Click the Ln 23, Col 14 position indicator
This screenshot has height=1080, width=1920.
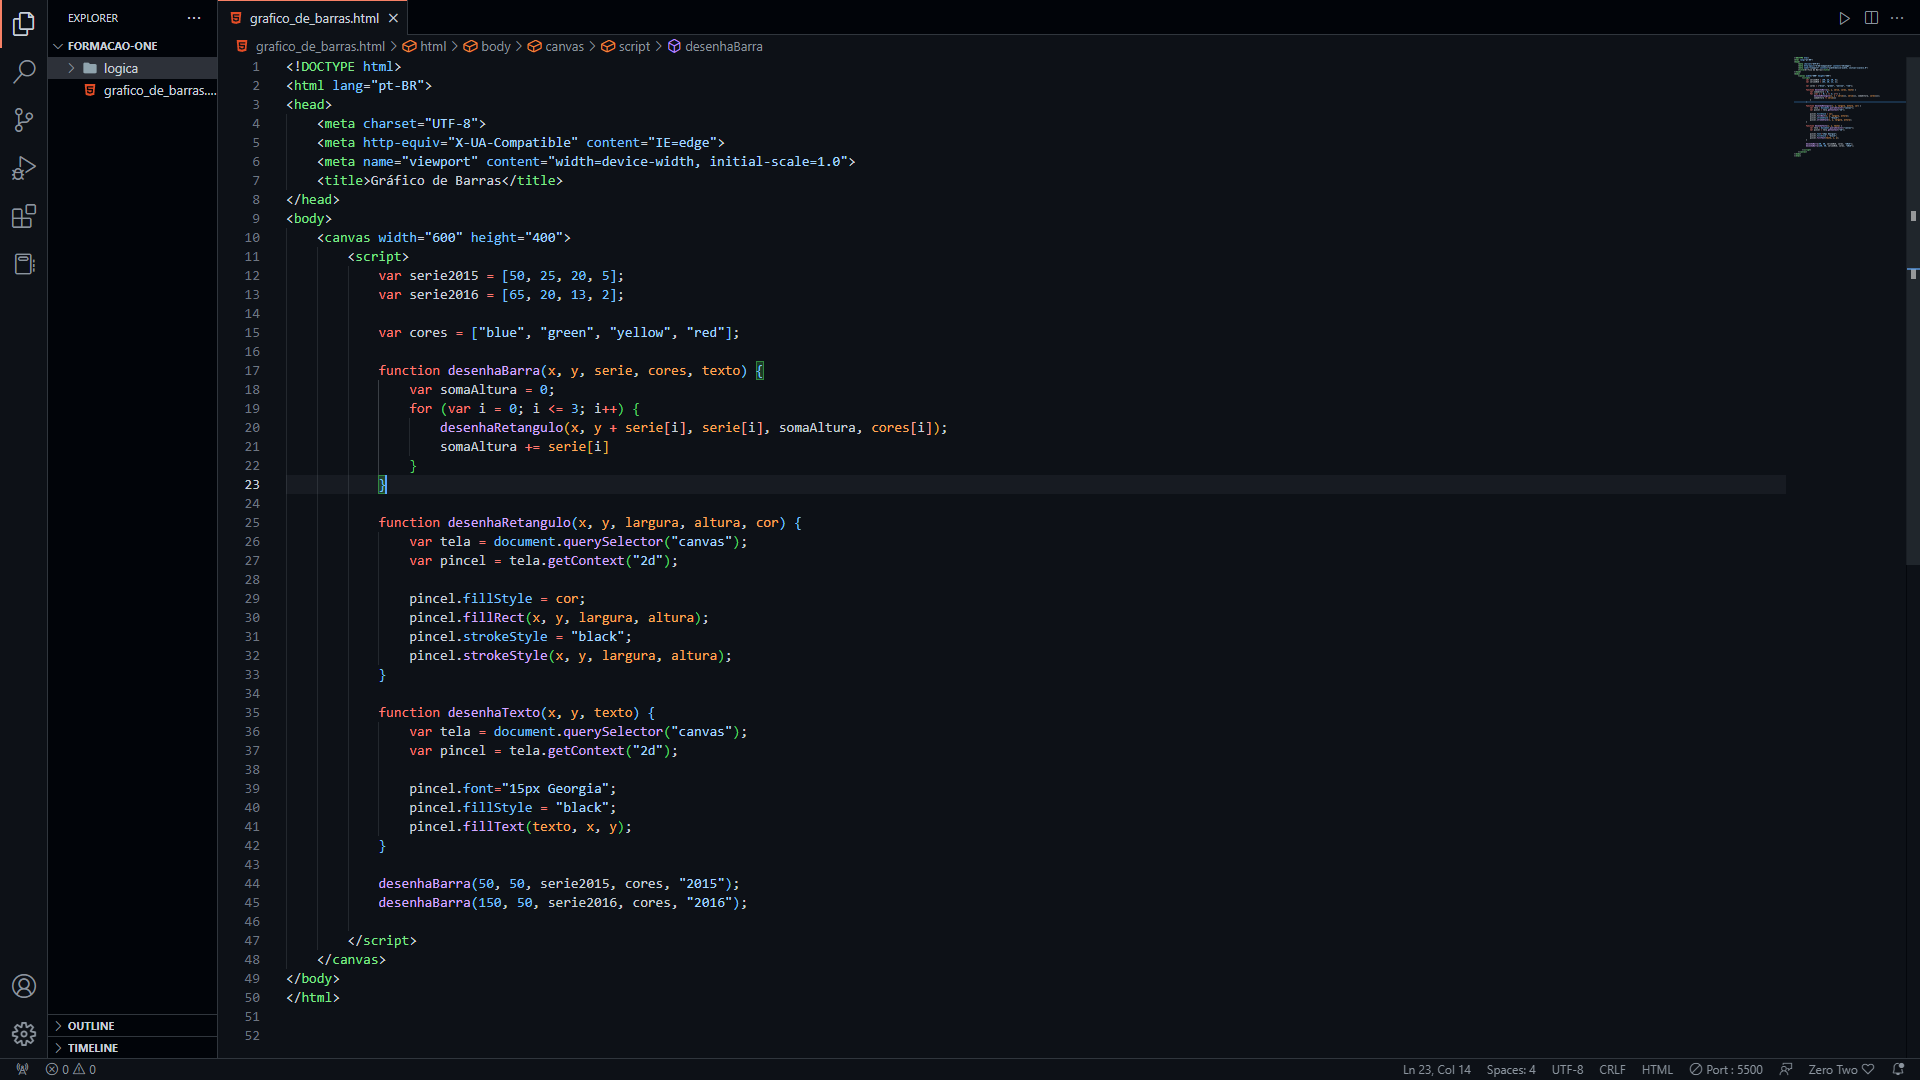(x=1436, y=1069)
